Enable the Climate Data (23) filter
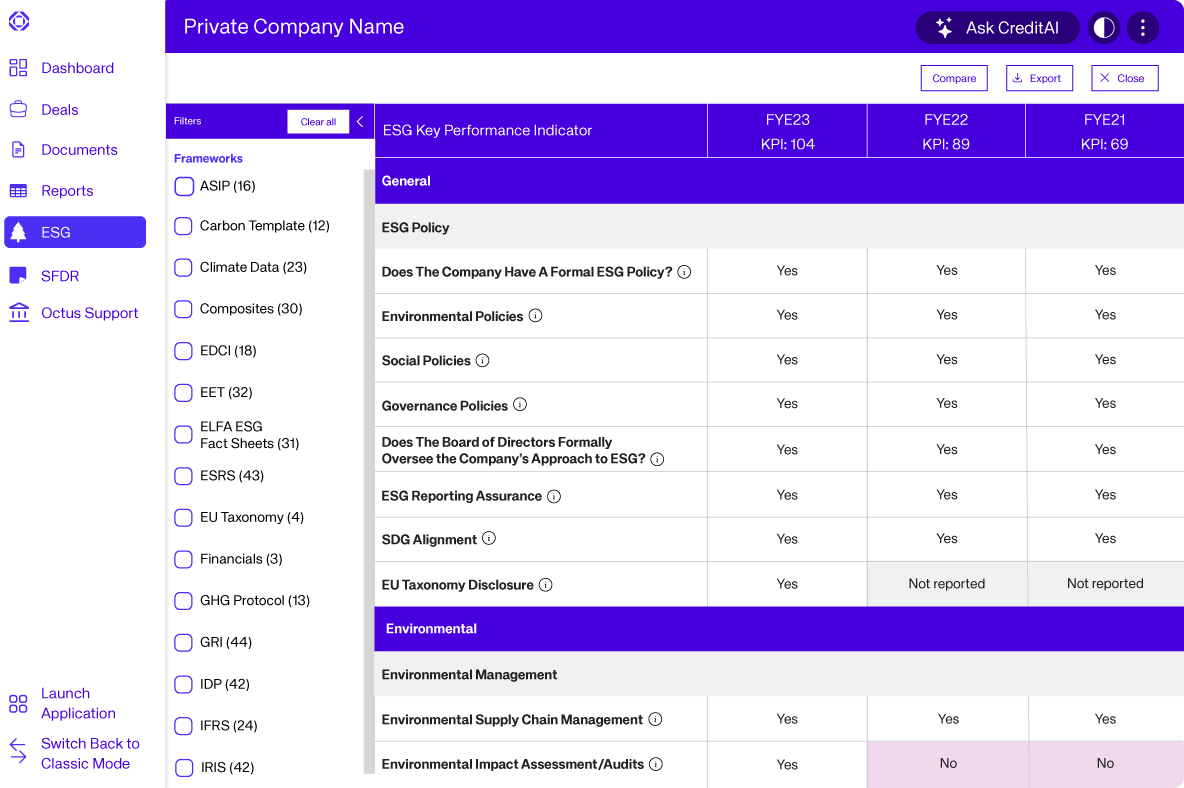 click(x=183, y=268)
